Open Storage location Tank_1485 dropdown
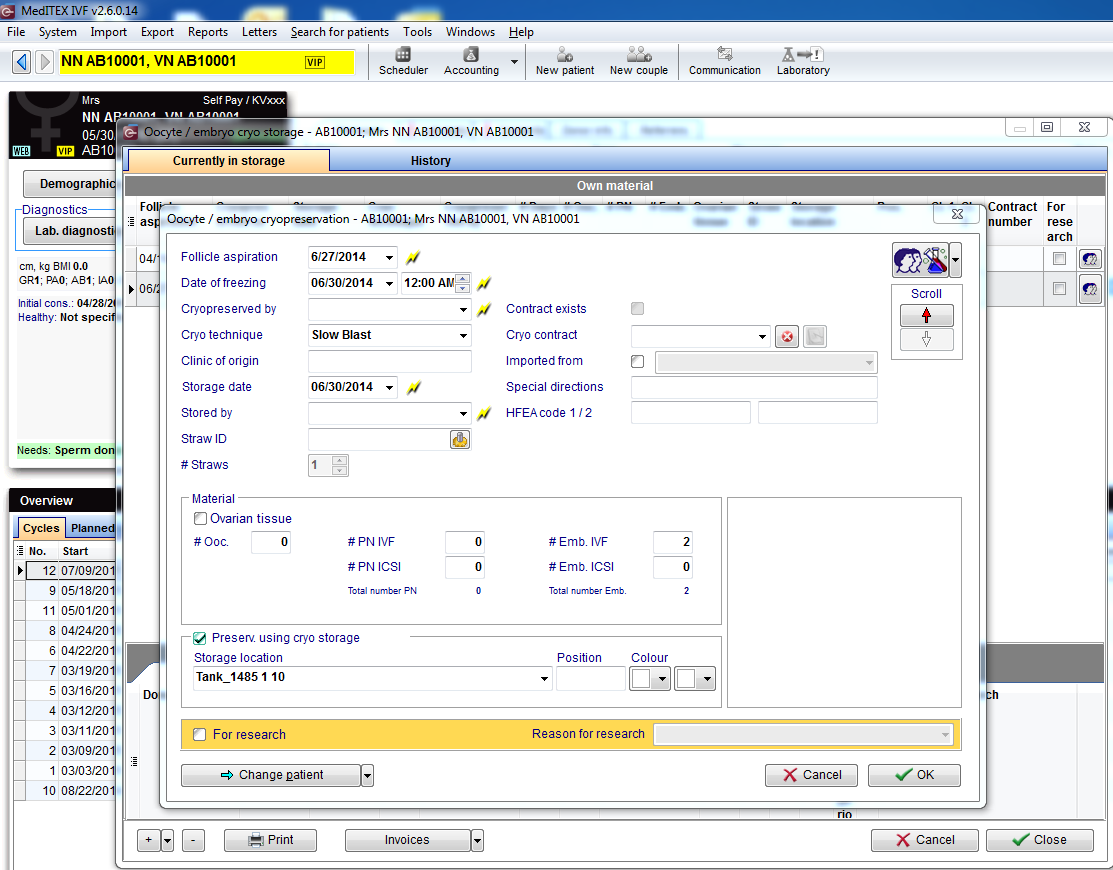The image size is (1113, 870). (x=544, y=678)
